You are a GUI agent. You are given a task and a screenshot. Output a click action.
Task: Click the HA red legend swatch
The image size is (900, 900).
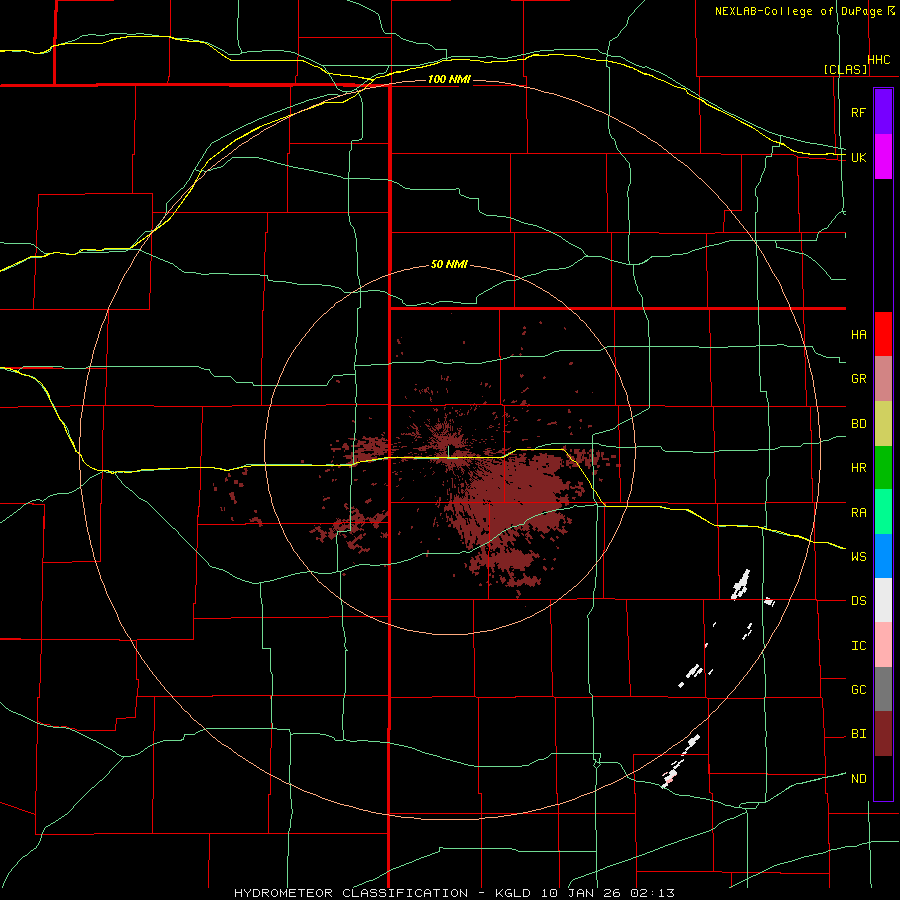(x=883, y=334)
